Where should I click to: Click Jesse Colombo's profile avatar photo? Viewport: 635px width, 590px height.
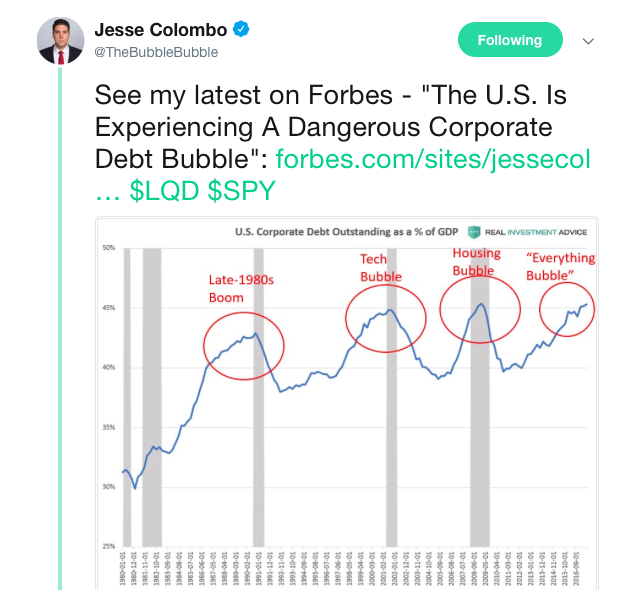60,40
